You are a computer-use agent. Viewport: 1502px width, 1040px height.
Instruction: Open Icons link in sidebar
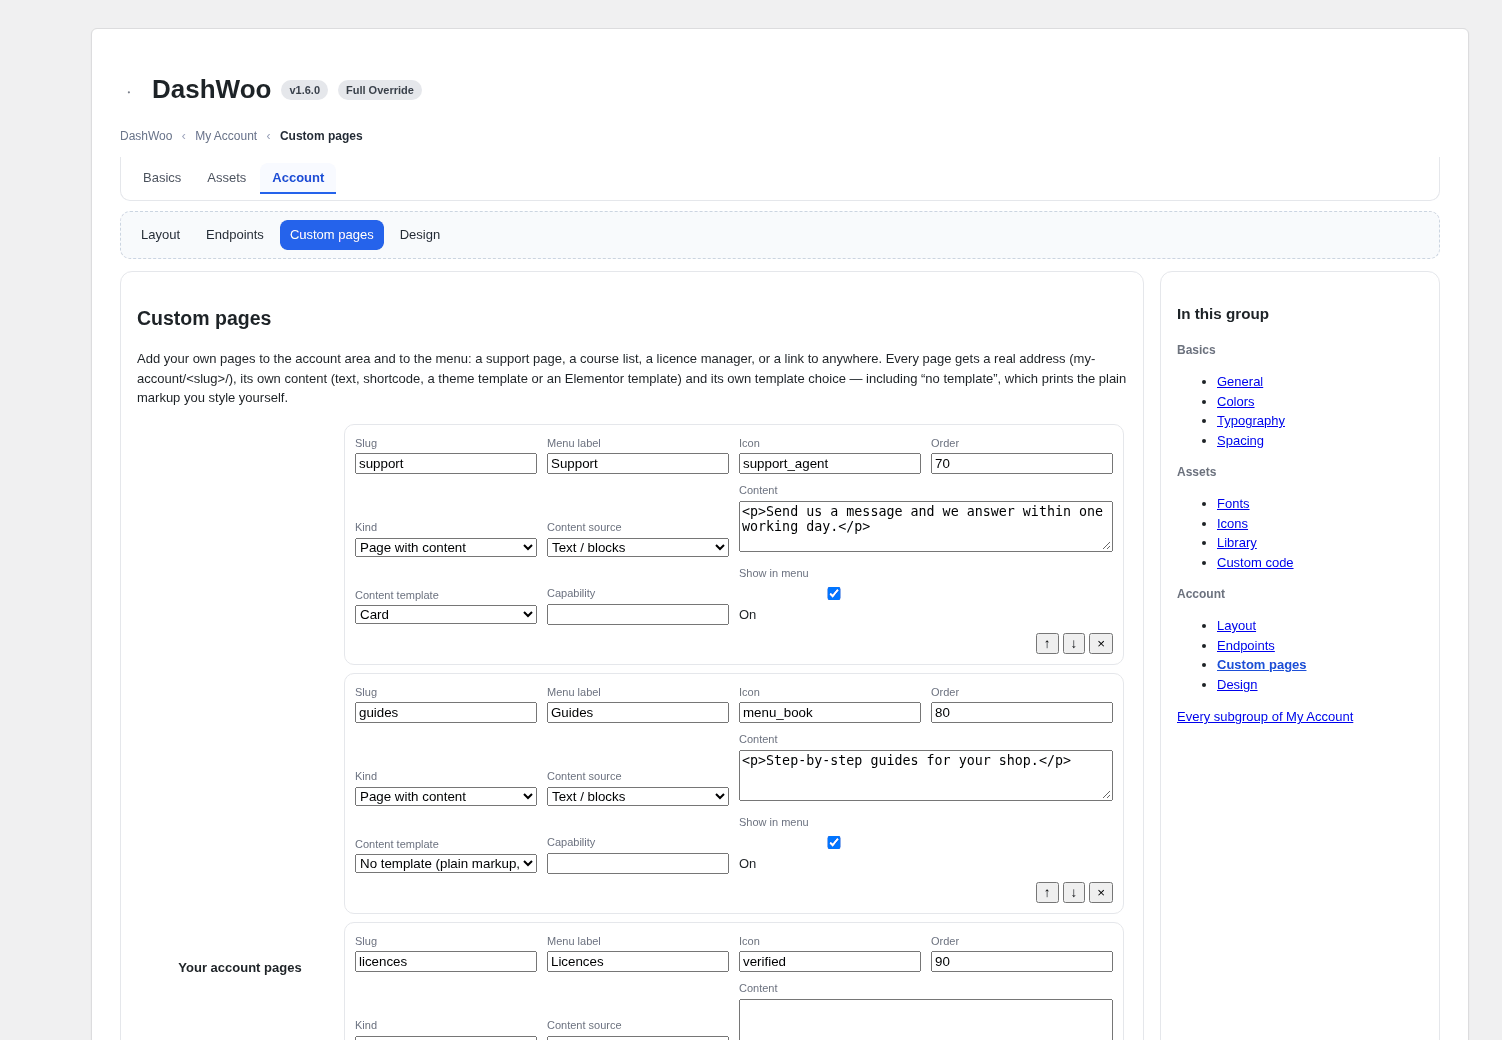click(1232, 524)
